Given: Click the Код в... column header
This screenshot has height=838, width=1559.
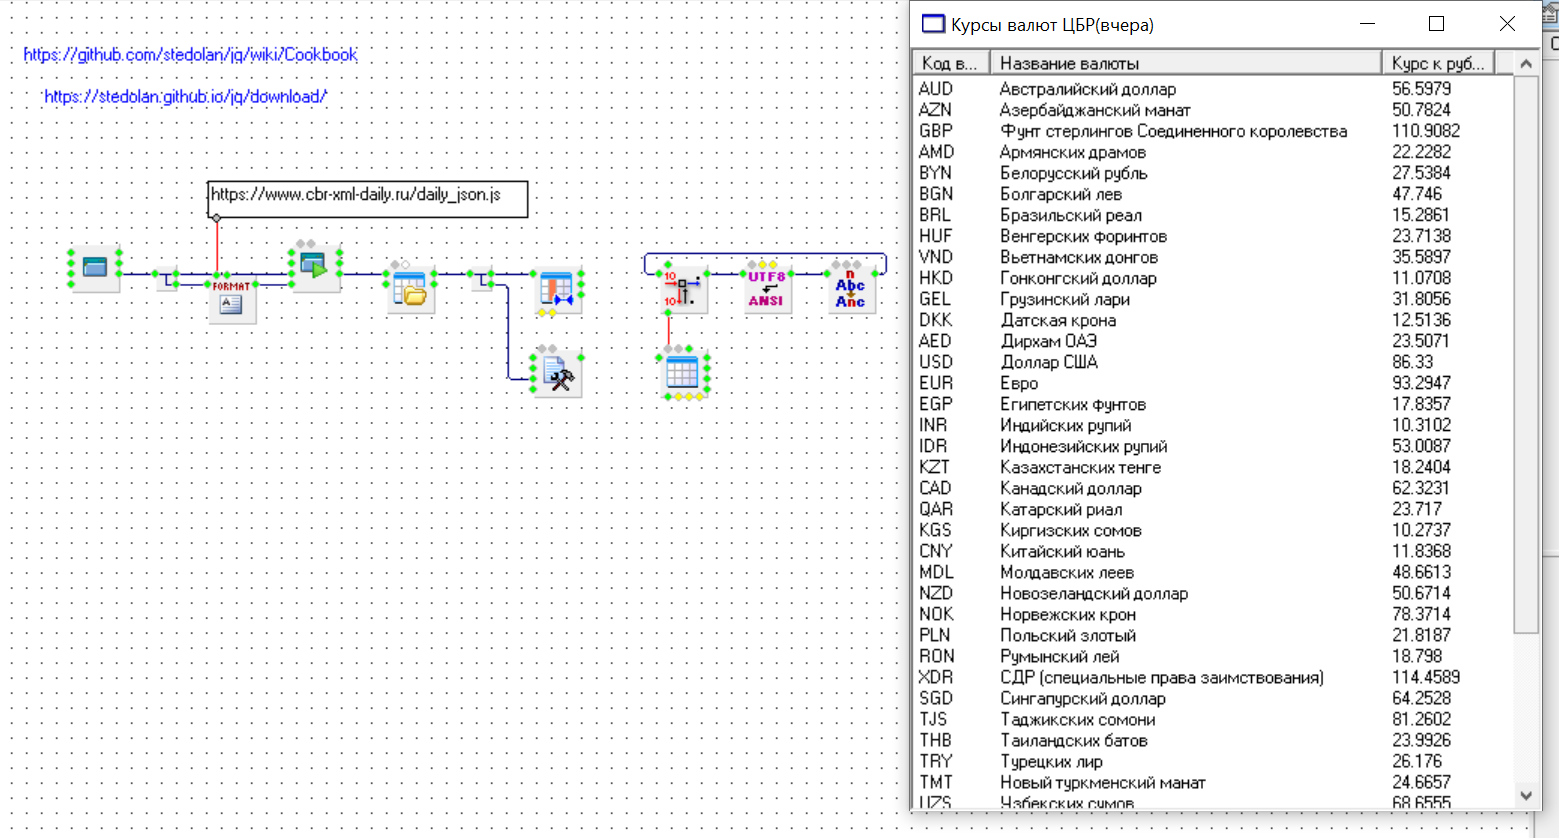Looking at the screenshot, I should coord(950,63).
